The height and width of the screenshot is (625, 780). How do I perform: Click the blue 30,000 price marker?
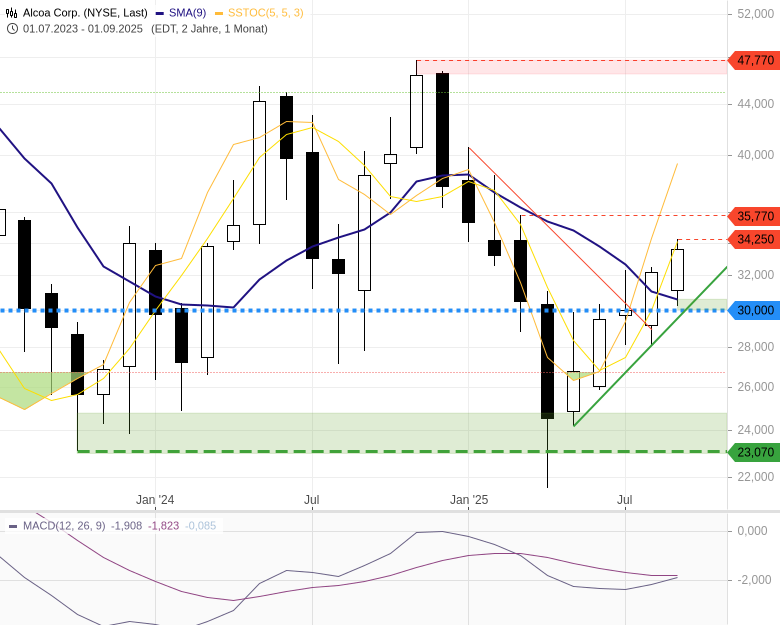tap(754, 311)
